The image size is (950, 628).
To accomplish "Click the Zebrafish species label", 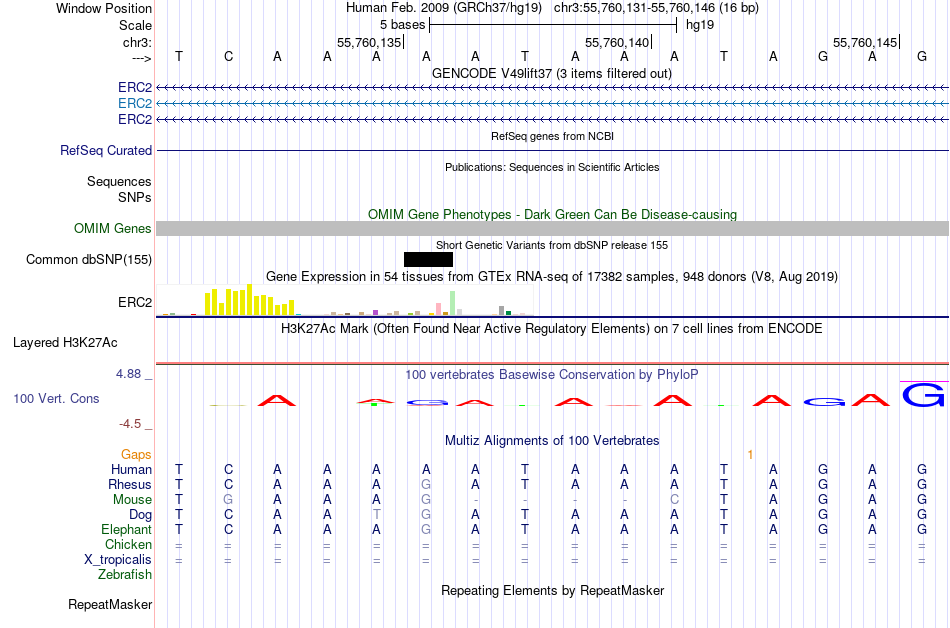I will coord(125,574).
